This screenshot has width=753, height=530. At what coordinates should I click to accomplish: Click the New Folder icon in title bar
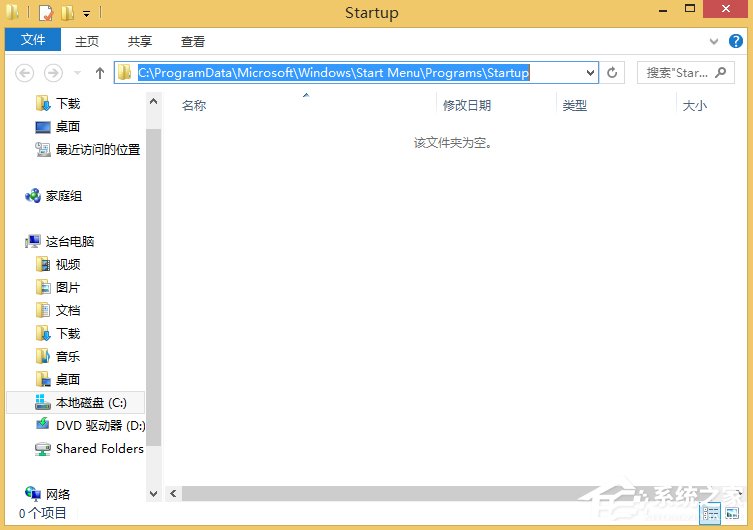pyautogui.click(x=67, y=13)
